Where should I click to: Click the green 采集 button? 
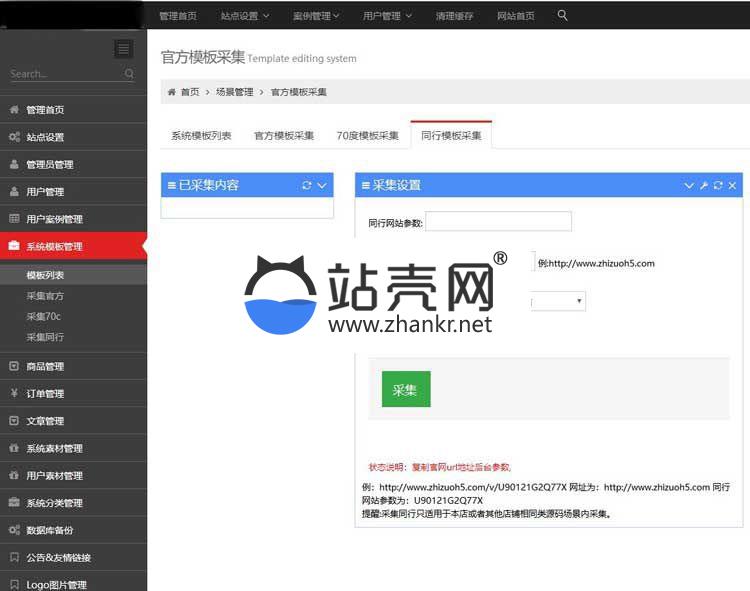click(x=405, y=389)
